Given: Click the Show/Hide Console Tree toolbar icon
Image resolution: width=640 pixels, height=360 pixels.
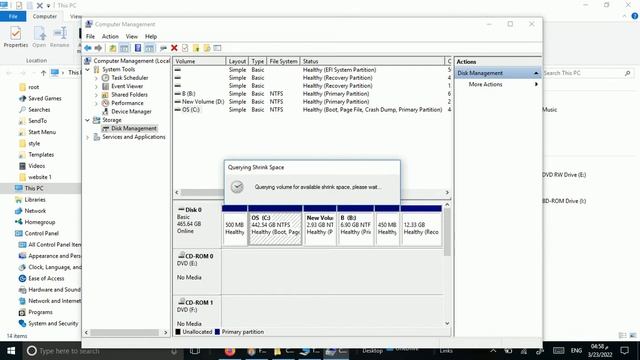Looking at the screenshot, I should (124, 48).
